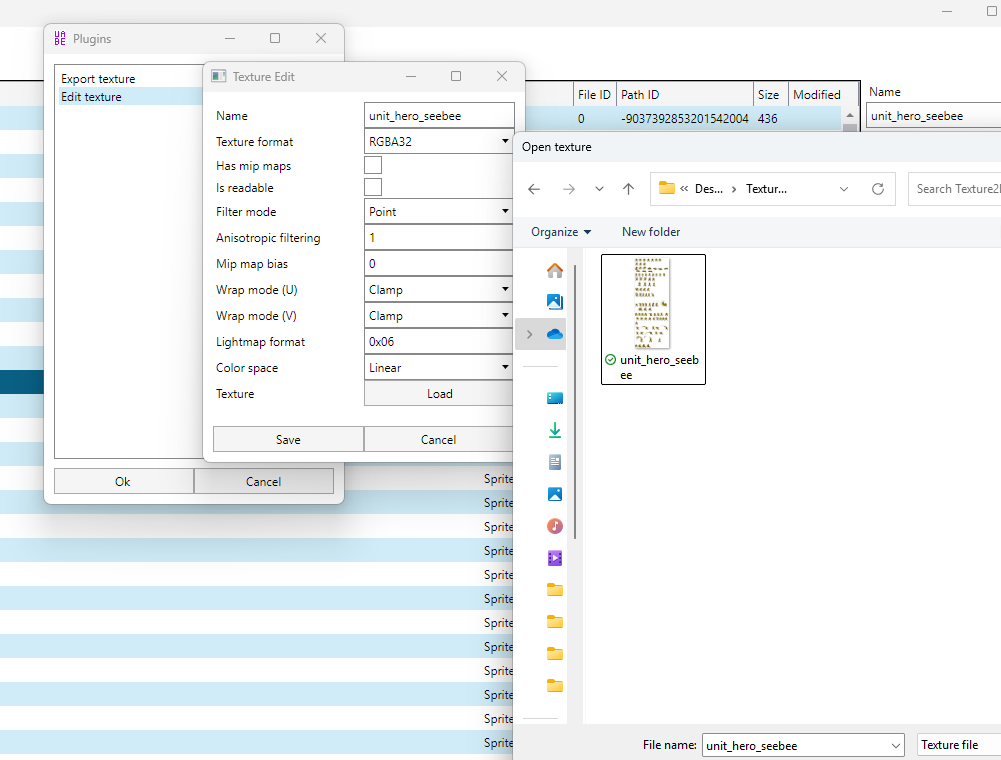This screenshot has width=1001, height=760.
Task: Select the unit_hero_seebee texture thumbnail
Action: (x=653, y=319)
